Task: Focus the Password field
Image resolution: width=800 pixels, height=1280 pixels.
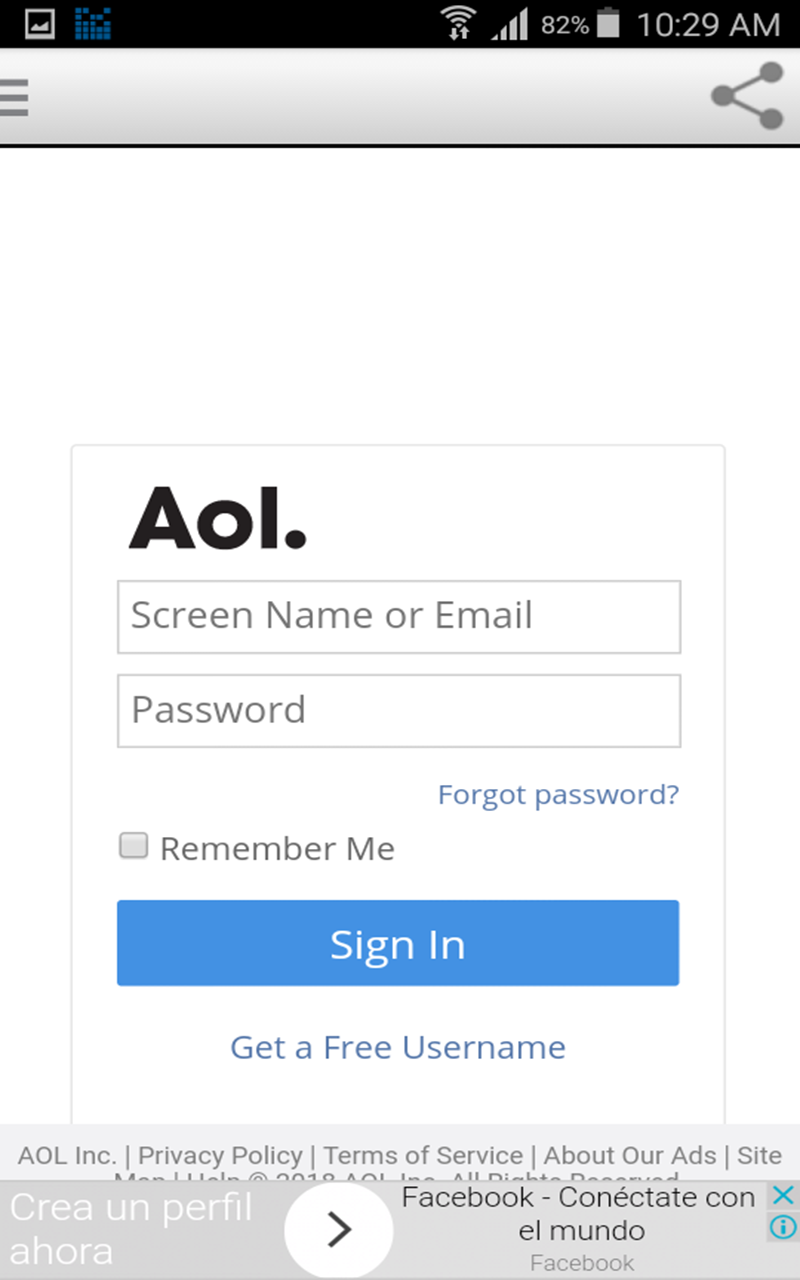Action: [x=399, y=710]
